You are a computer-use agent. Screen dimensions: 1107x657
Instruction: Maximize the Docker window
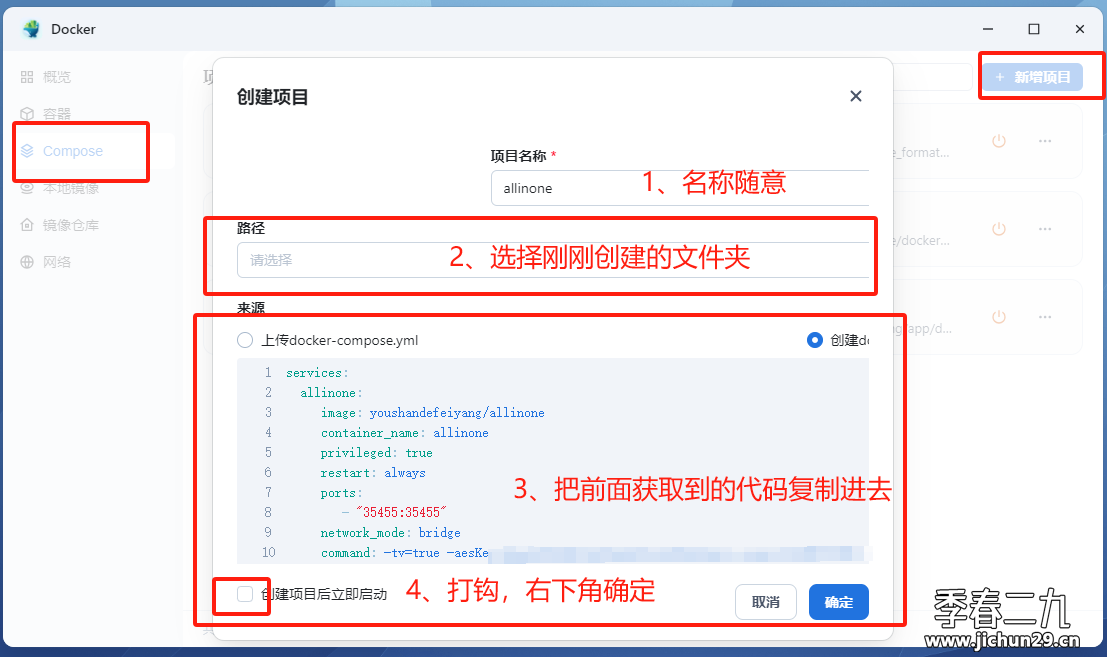1034,29
